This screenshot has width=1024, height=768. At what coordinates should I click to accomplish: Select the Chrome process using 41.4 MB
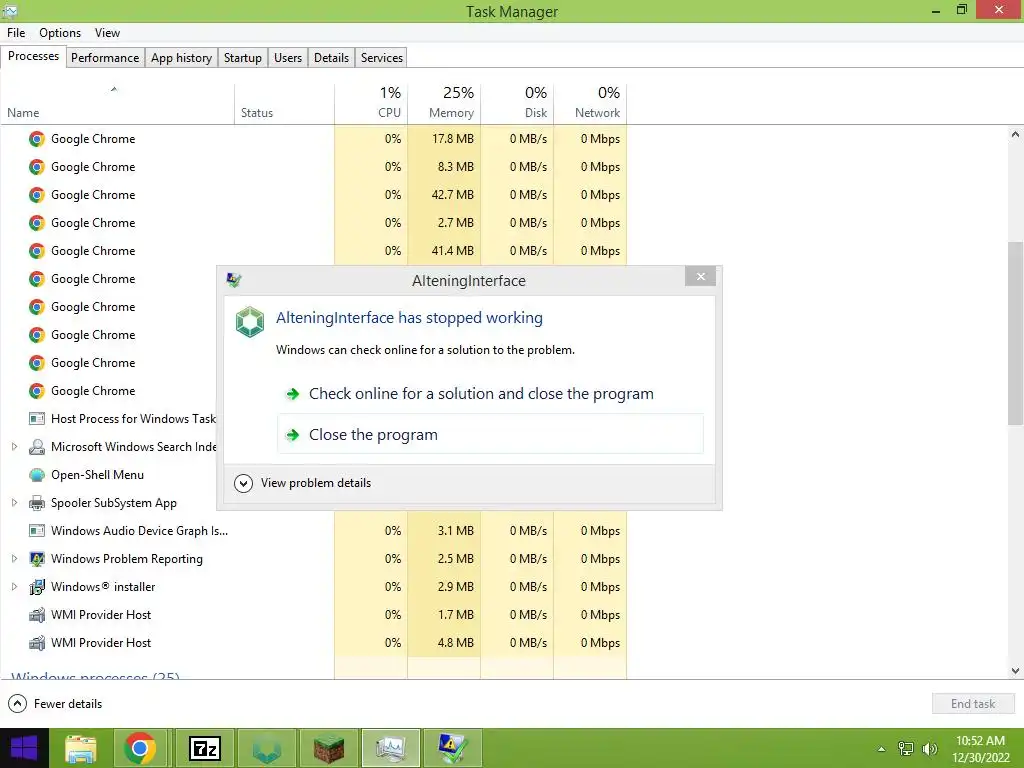pyautogui.click(x=313, y=251)
